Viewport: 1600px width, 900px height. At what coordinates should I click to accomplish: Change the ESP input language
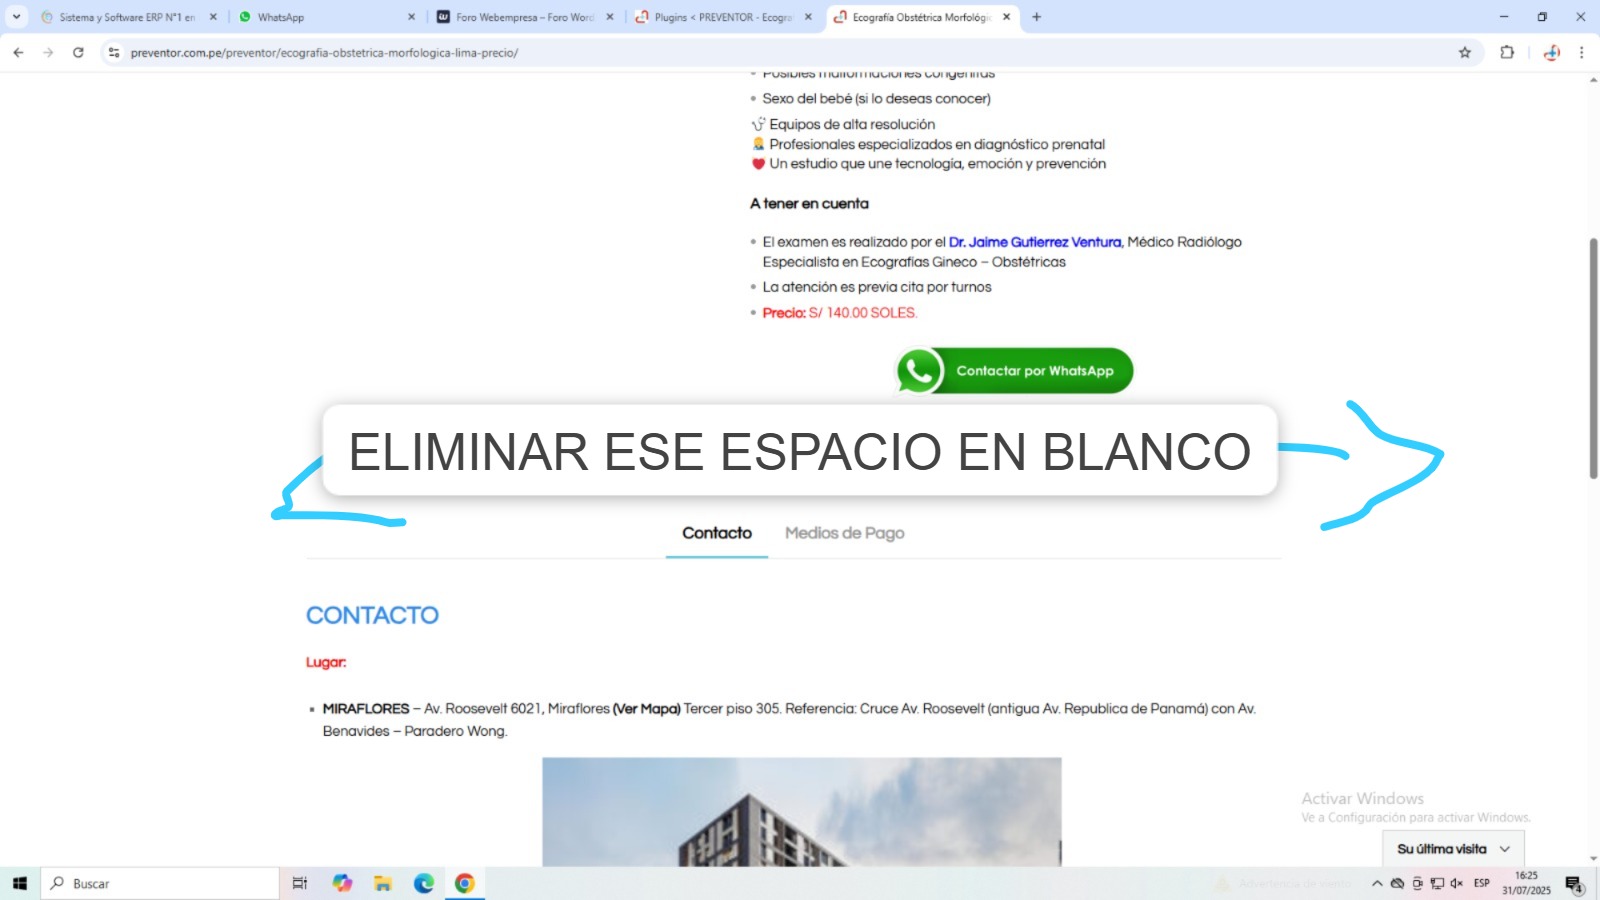1482,884
